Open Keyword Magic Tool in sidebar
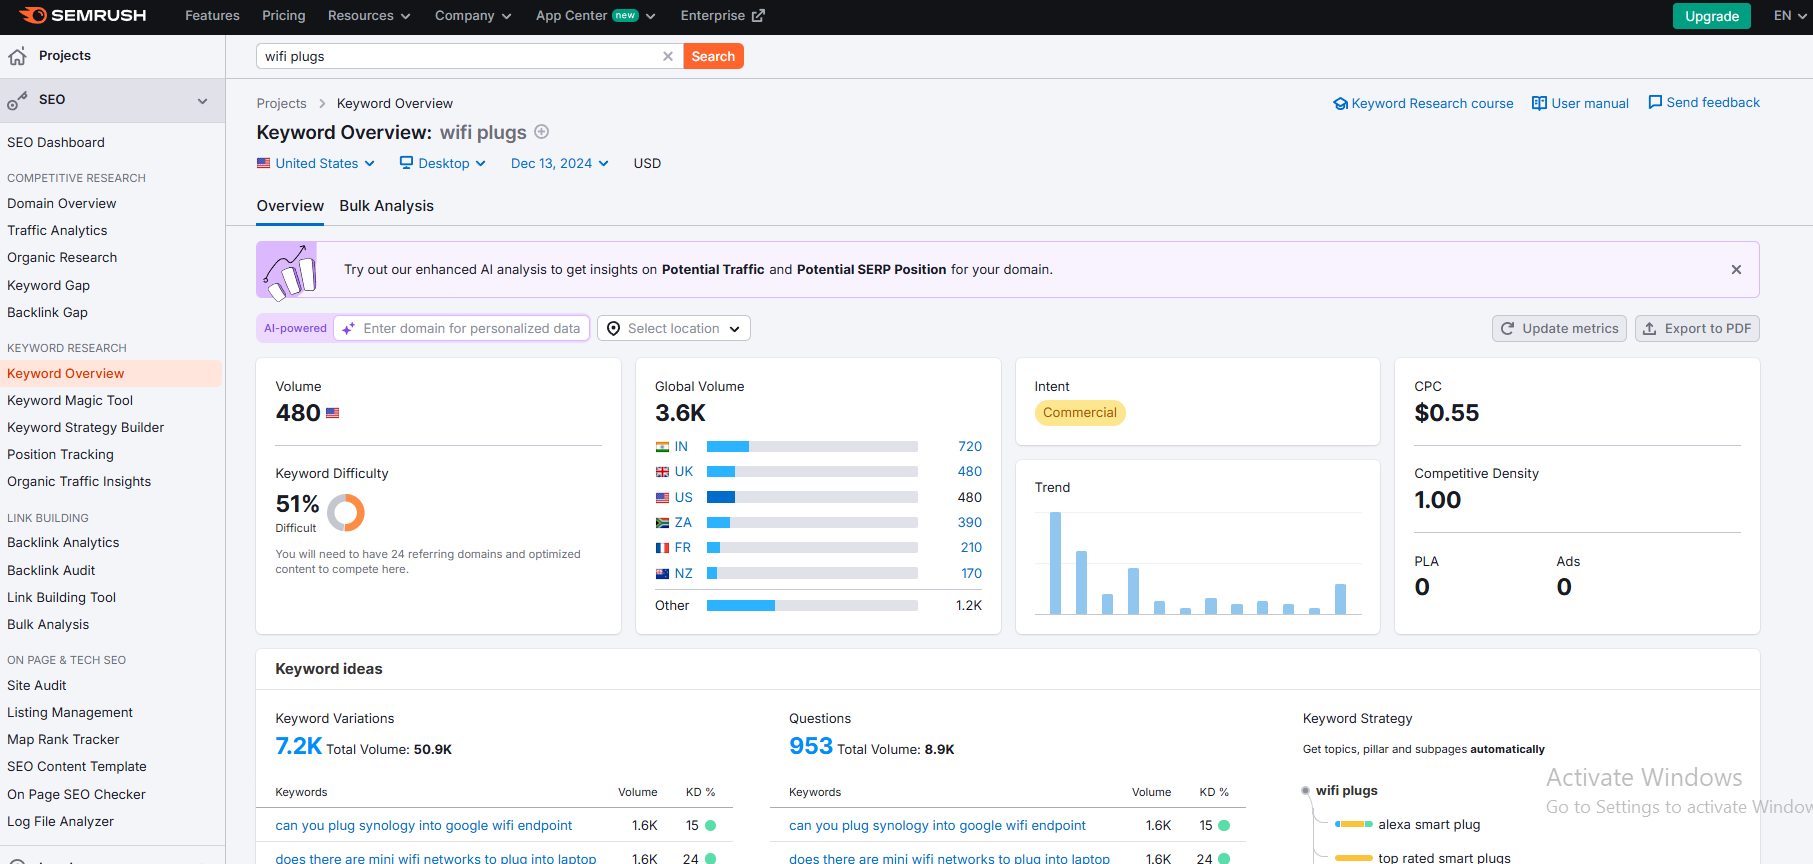Screen dimensions: 1813x864 (x=70, y=400)
